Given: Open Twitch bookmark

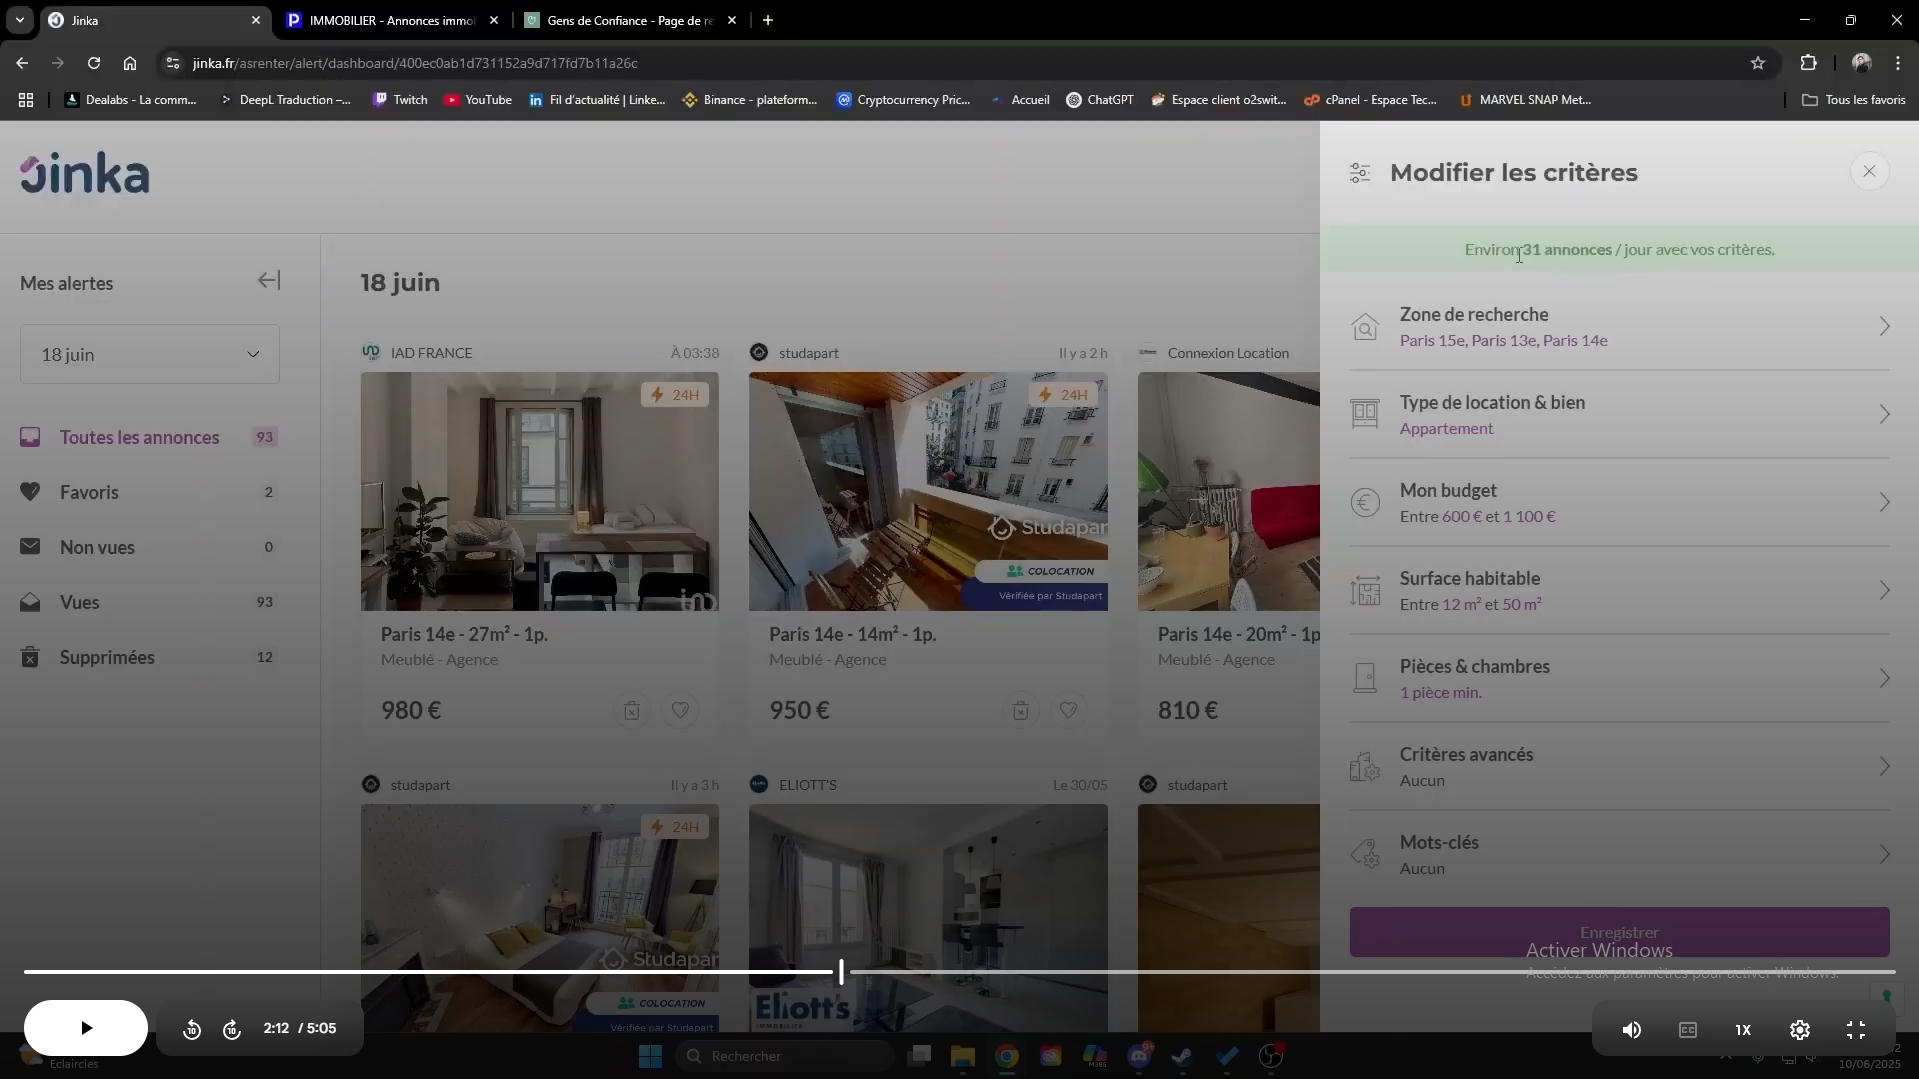Looking at the screenshot, I should tap(400, 100).
